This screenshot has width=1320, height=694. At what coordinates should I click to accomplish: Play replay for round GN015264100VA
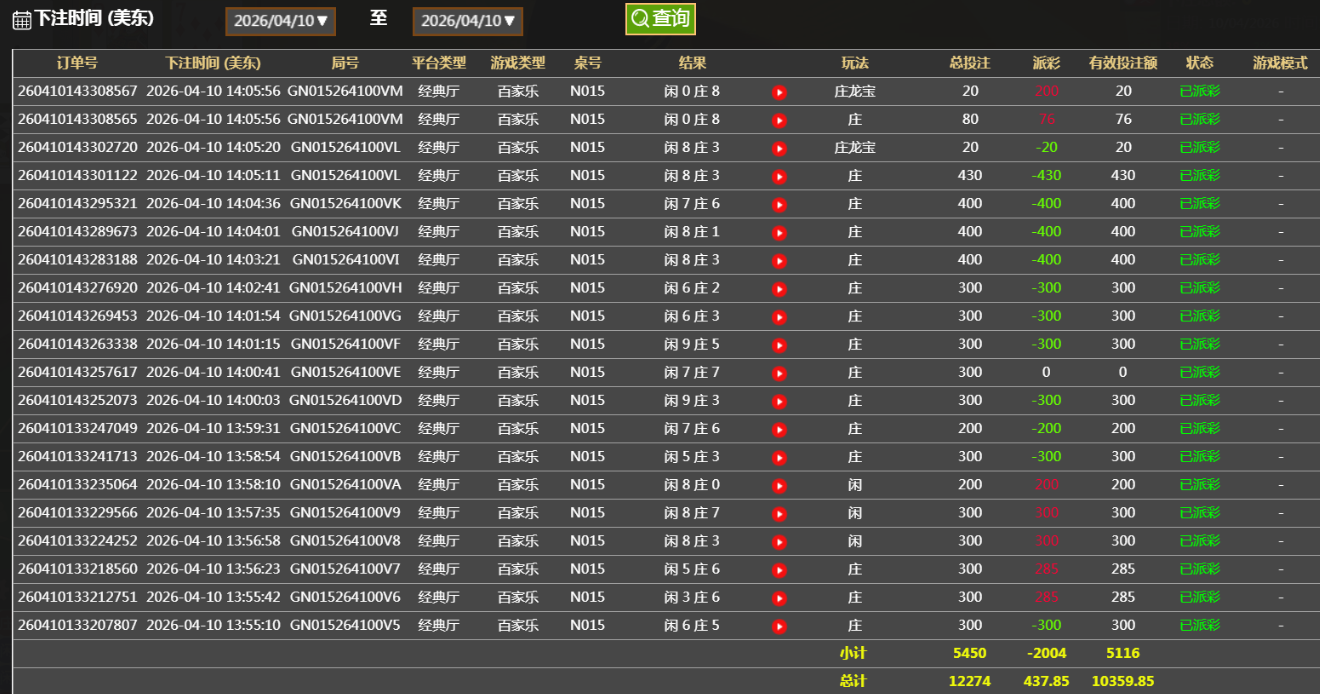[x=779, y=485]
